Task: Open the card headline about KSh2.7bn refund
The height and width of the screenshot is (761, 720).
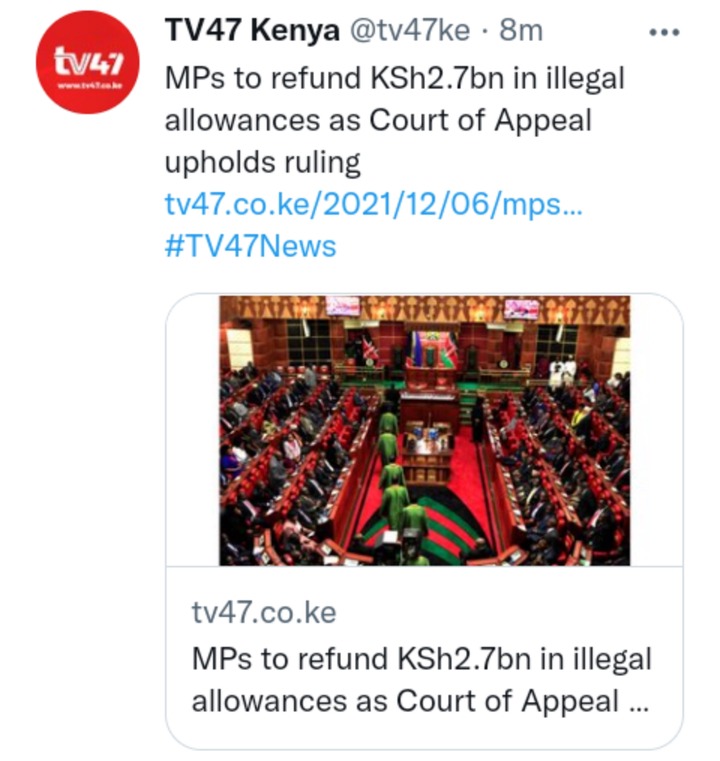Action: point(422,680)
